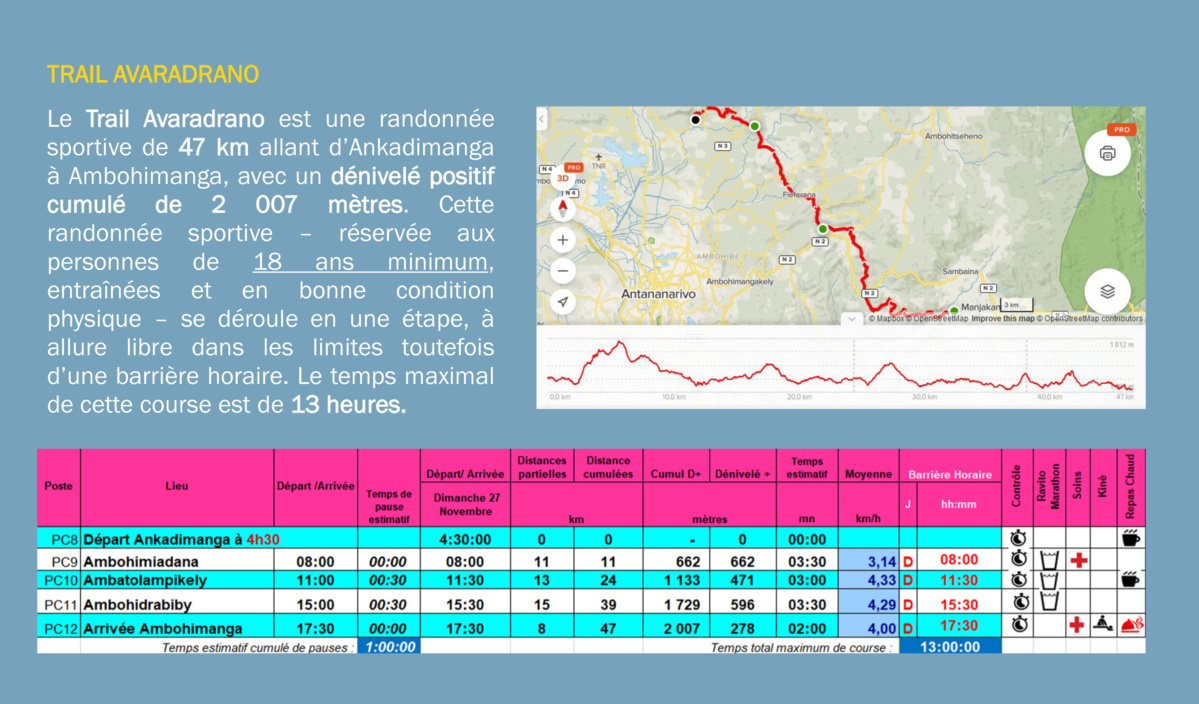The image size is (1199, 704).
Task: Click the kiné massage icon in the Ambohimanga row
Action: [x=1102, y=625]
